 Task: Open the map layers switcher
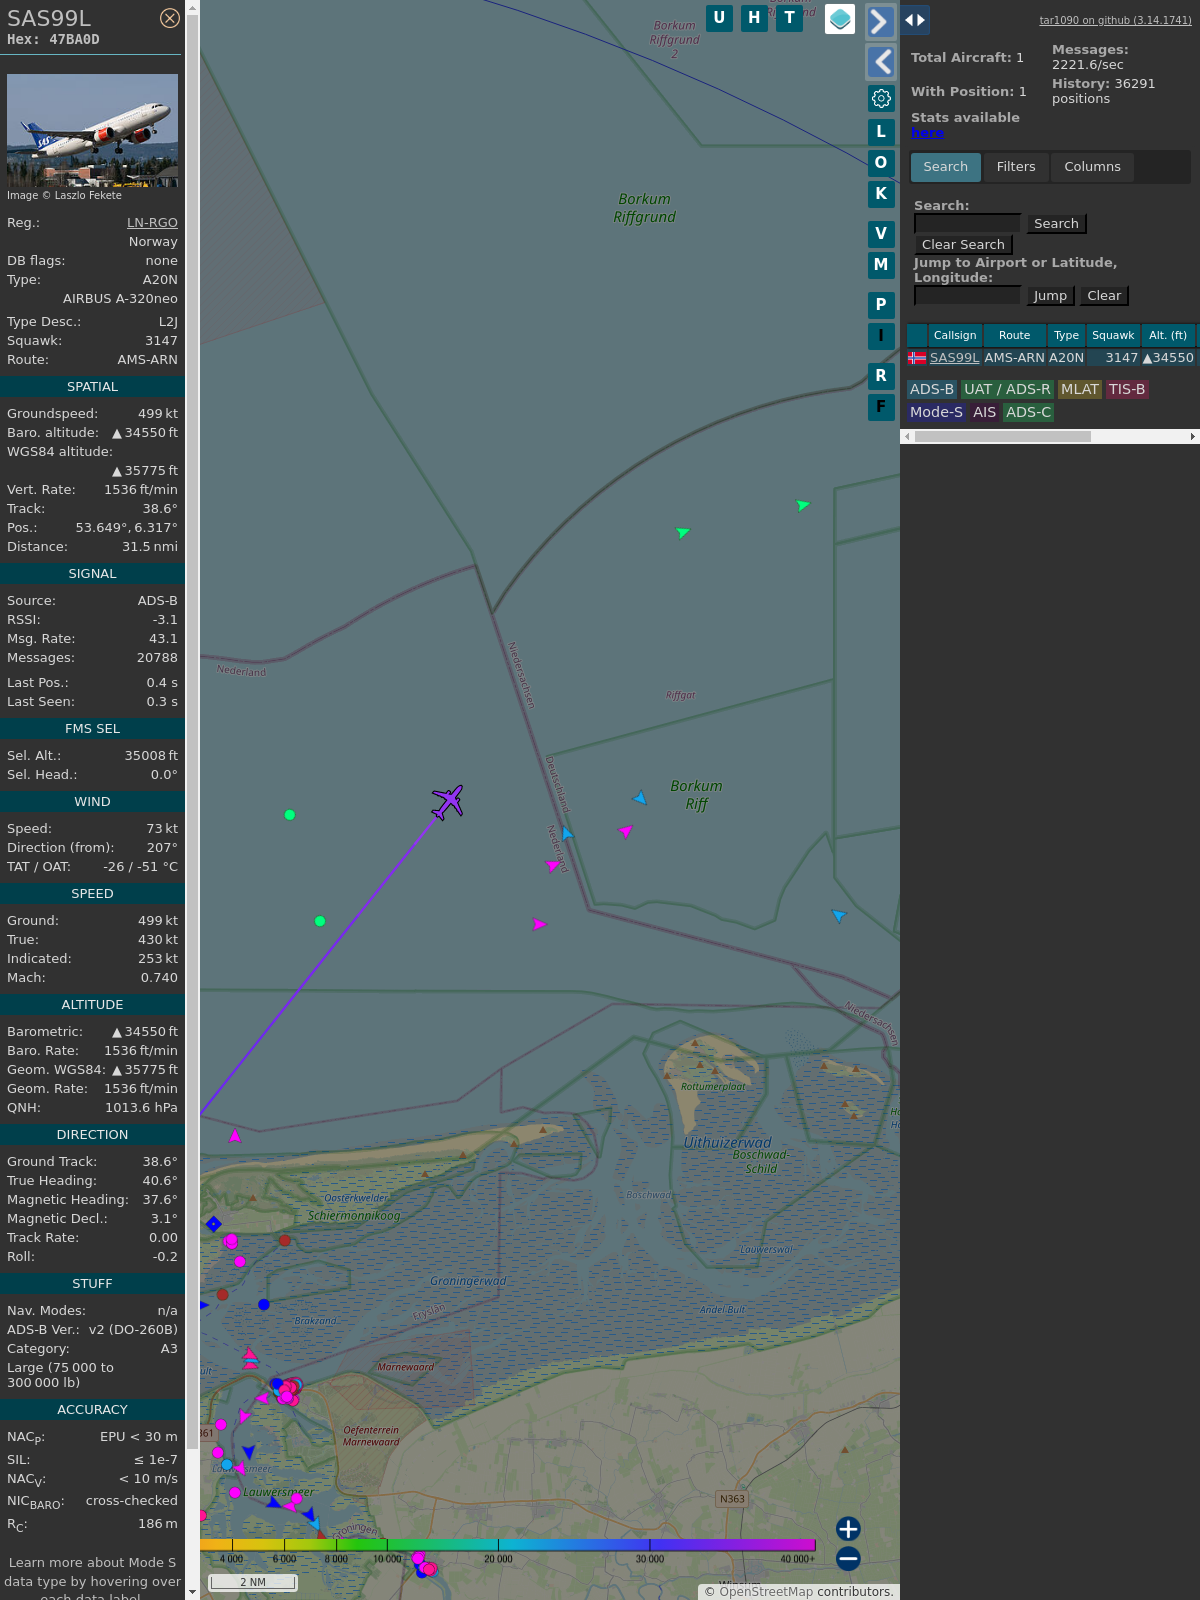point(840,19)
